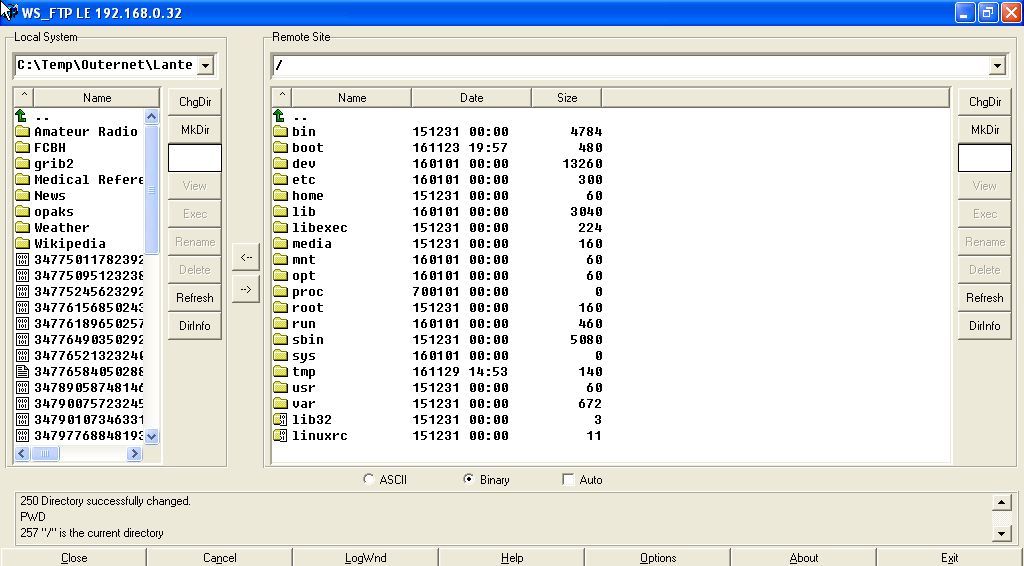Image resolution: width=1024 pixels, height=566 pixels.
Task: Select the lib32 link icon in remote list
Action: point(280,420)
